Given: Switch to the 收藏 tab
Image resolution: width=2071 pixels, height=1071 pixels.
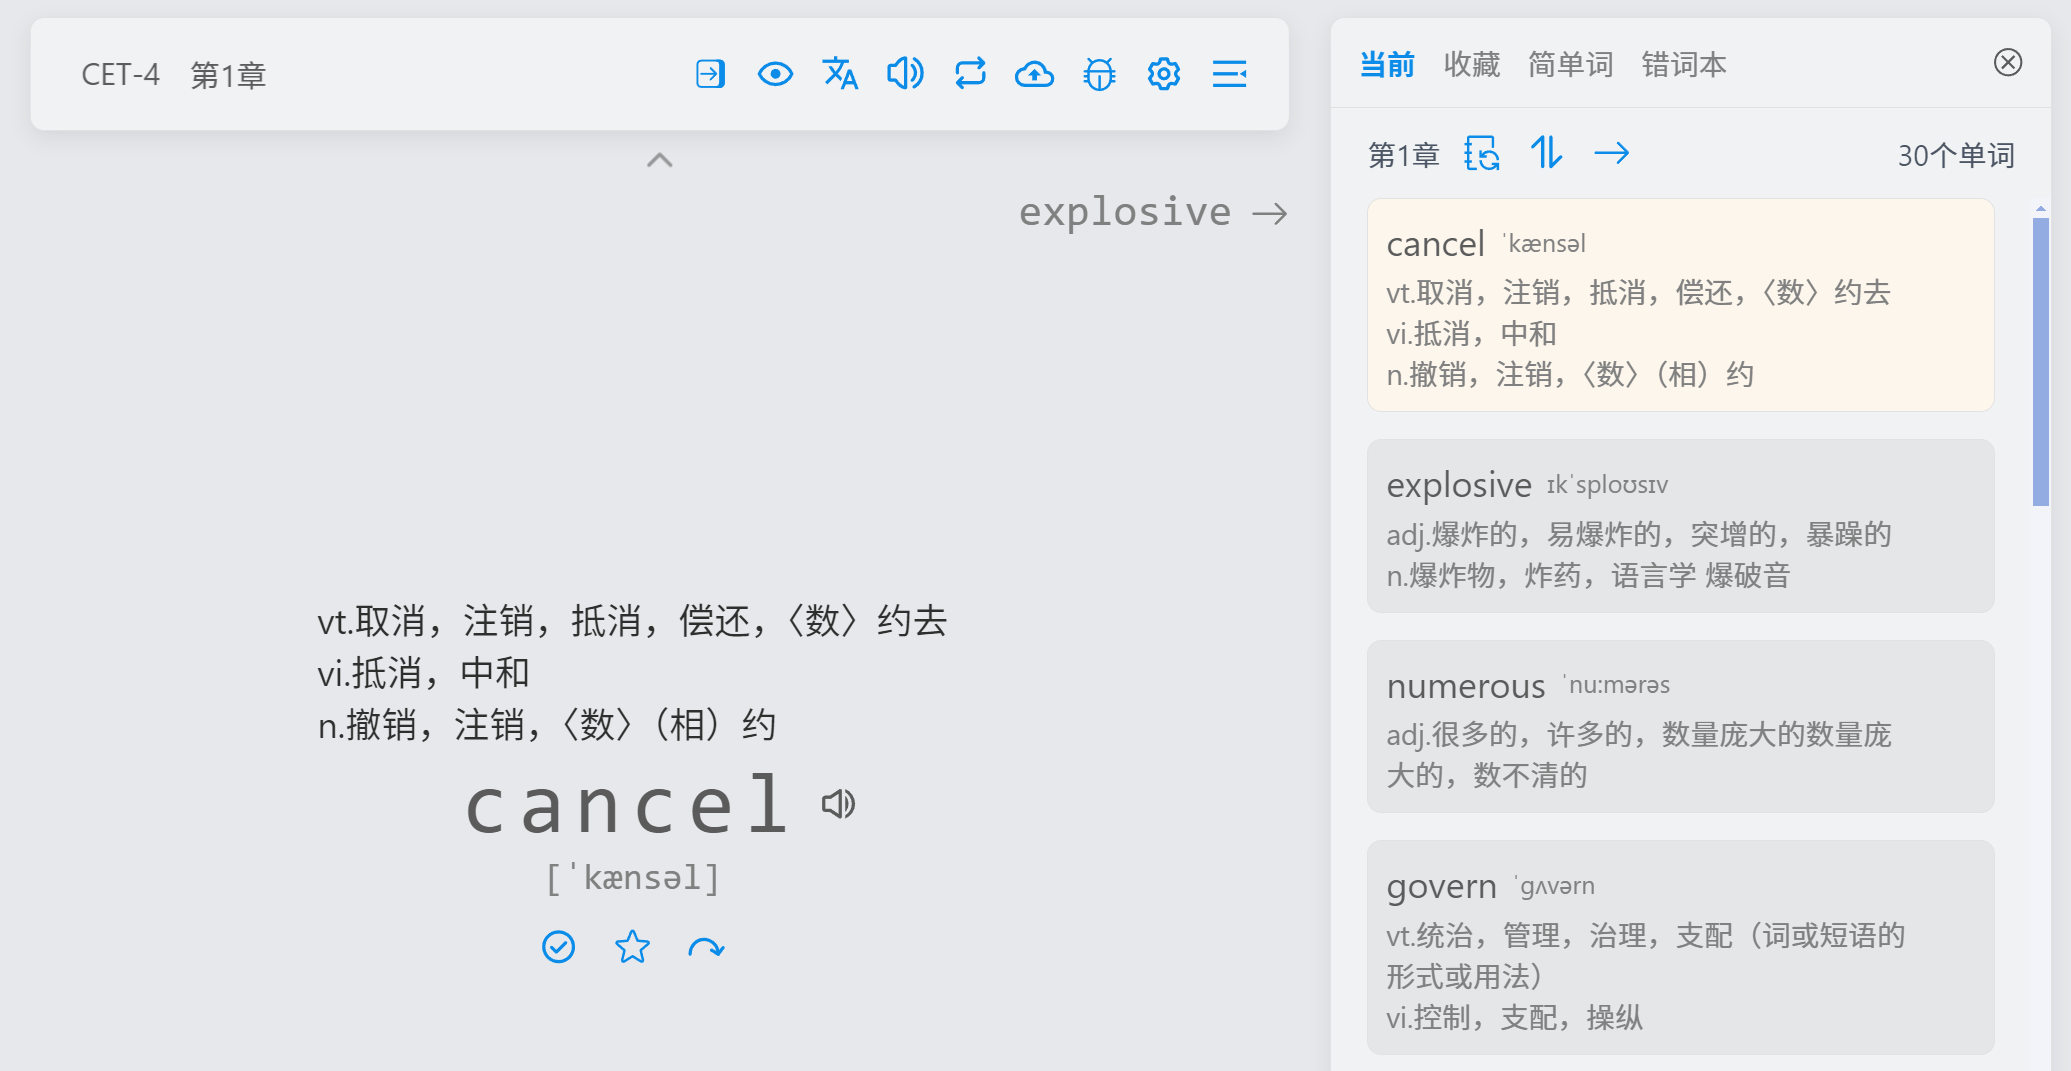Looking at the screenshot, I should pyautogui.click(x=1471, y=65).
